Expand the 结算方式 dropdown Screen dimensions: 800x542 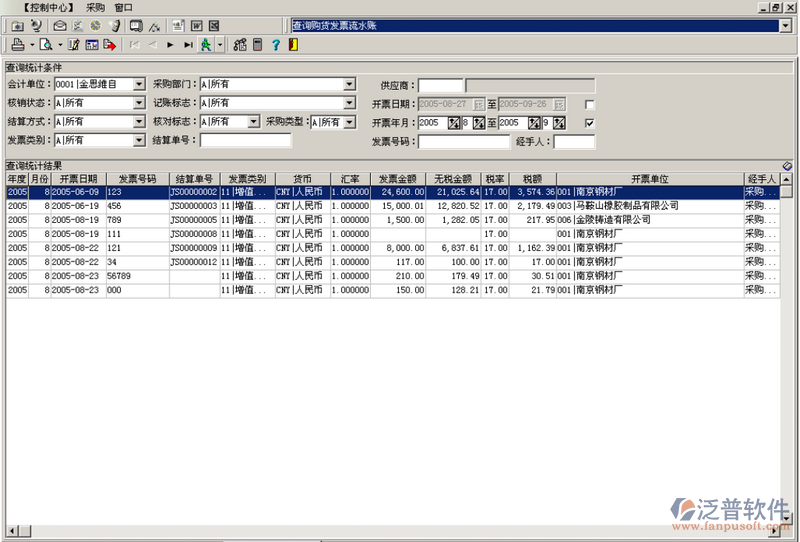pyautogui.click(x=139, y=122)
